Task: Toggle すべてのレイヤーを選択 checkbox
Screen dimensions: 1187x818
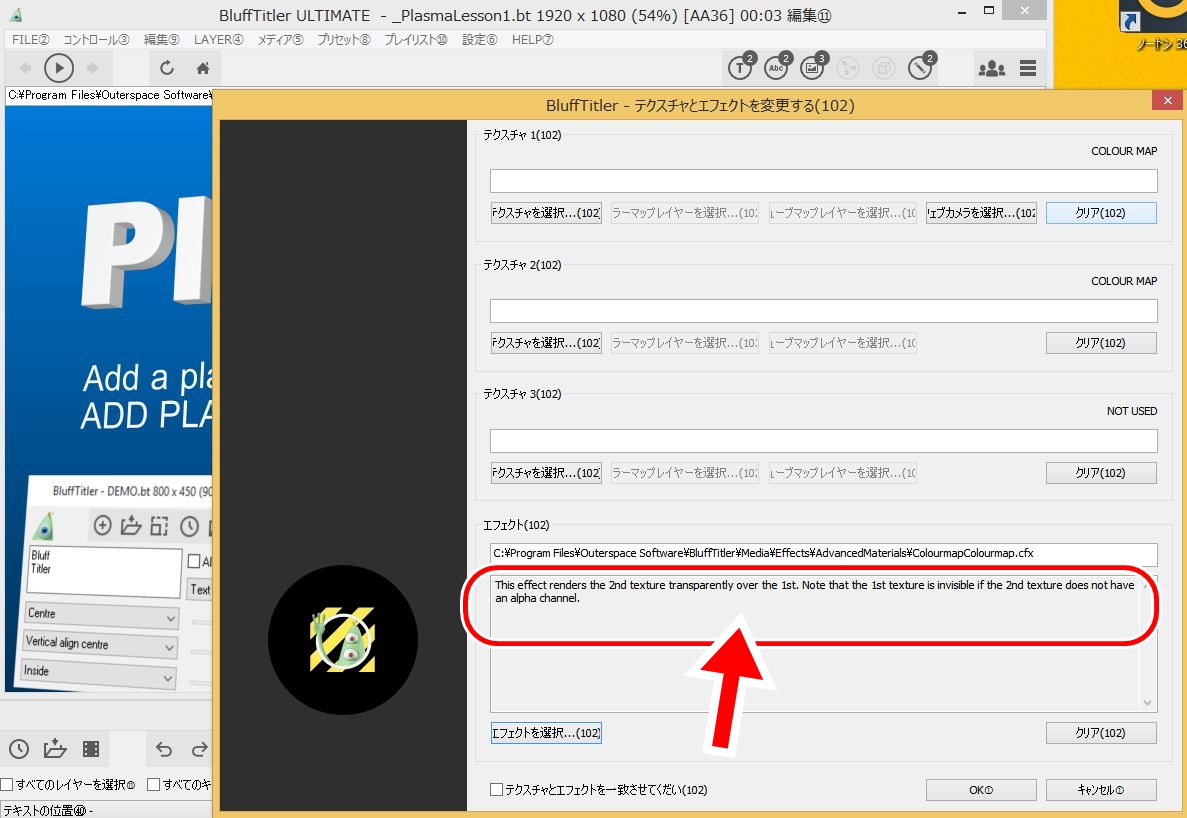Action: click(7, 785)
